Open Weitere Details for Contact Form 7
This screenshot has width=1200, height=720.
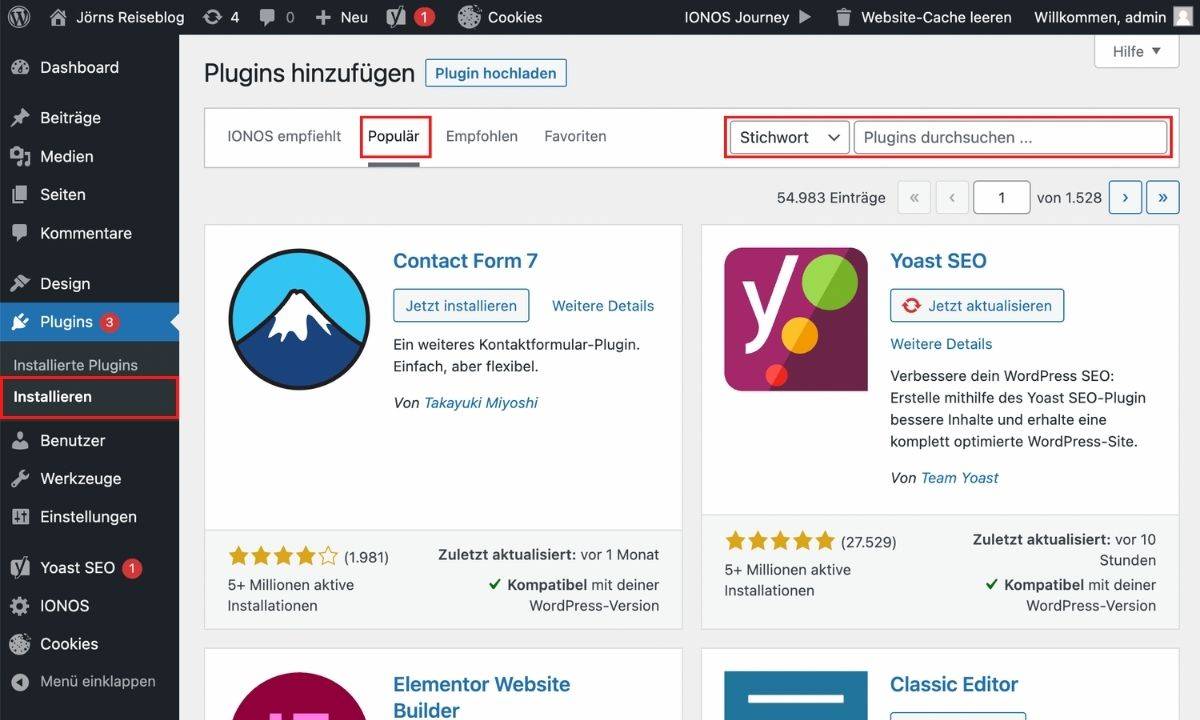(x=603, y=306)
